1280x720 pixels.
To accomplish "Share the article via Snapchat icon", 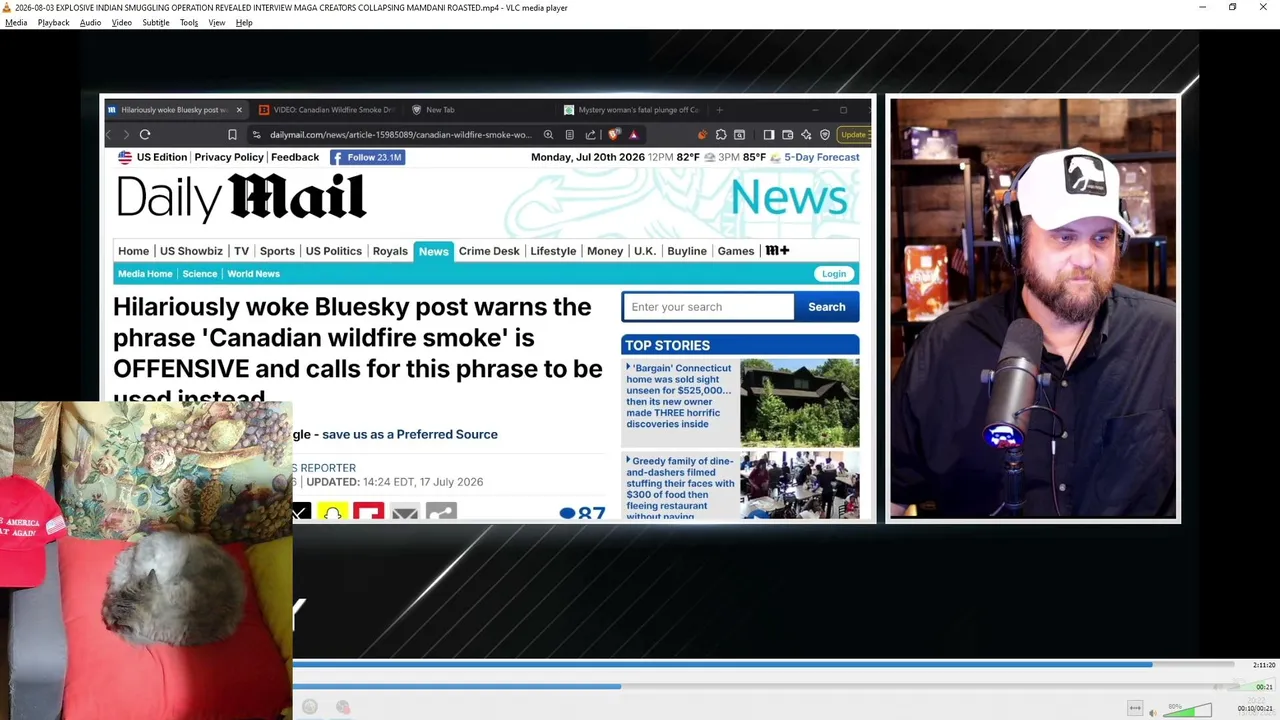I will (332, 513).
